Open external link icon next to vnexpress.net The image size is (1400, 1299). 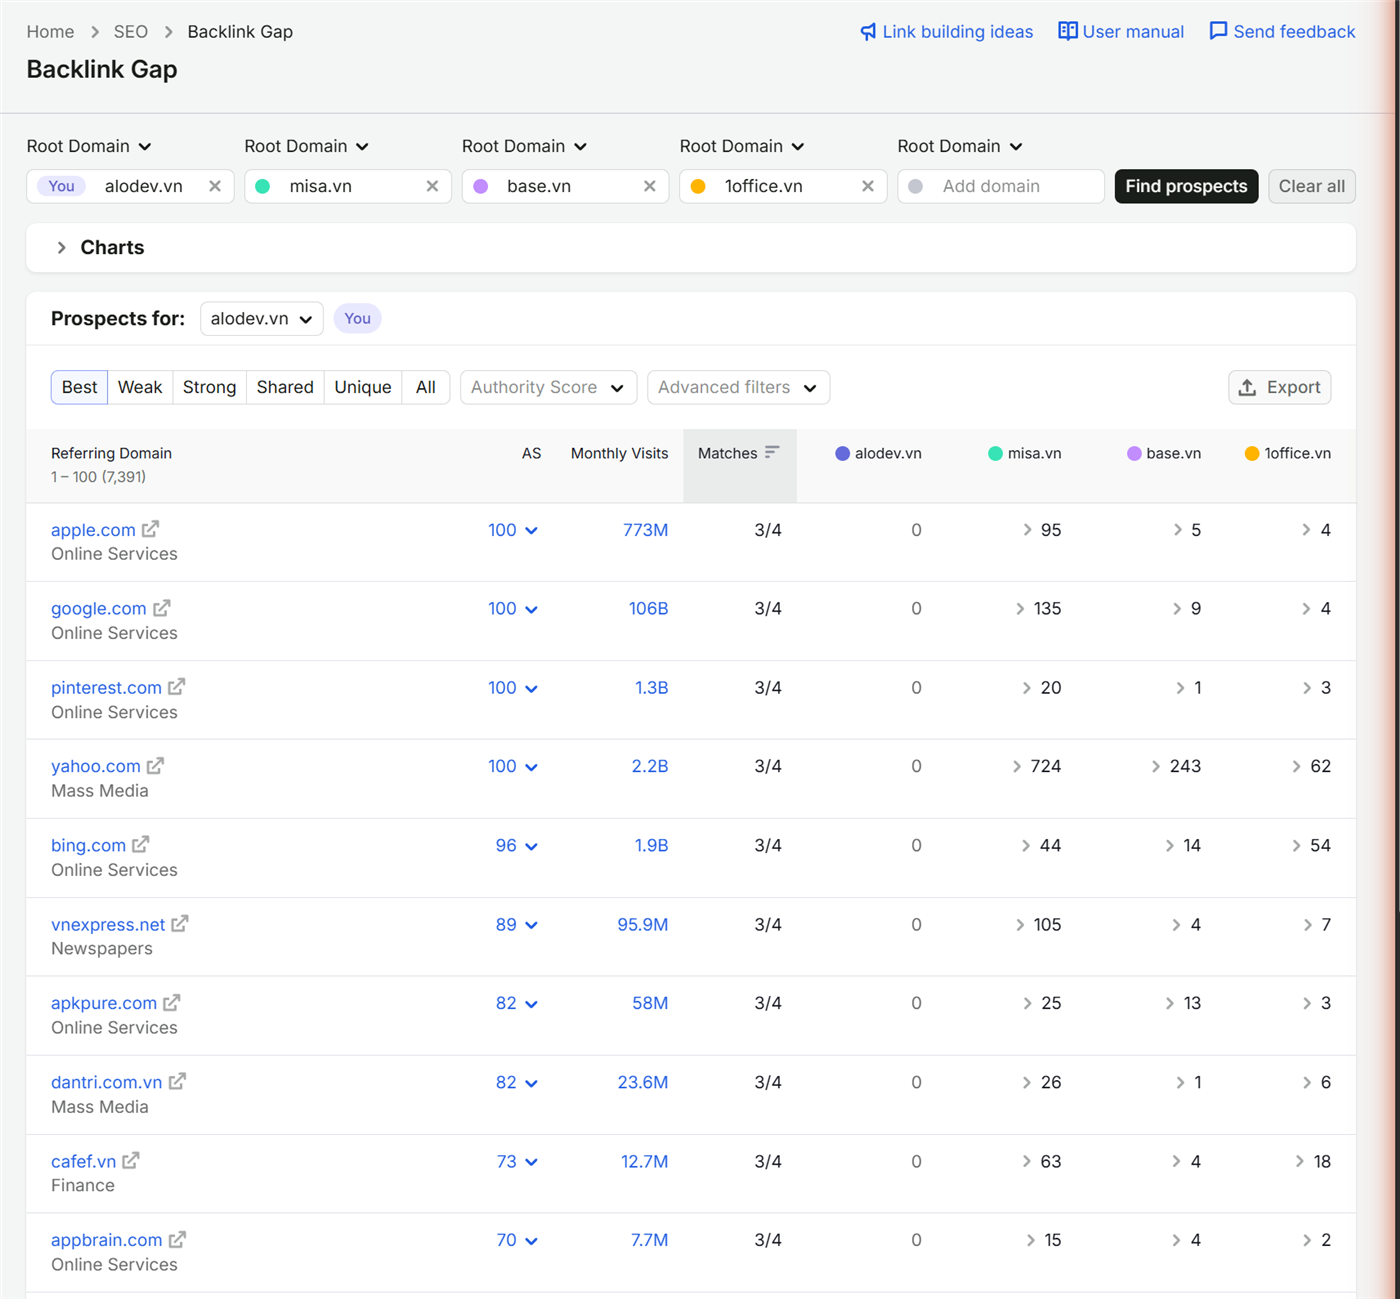[180, 924]
